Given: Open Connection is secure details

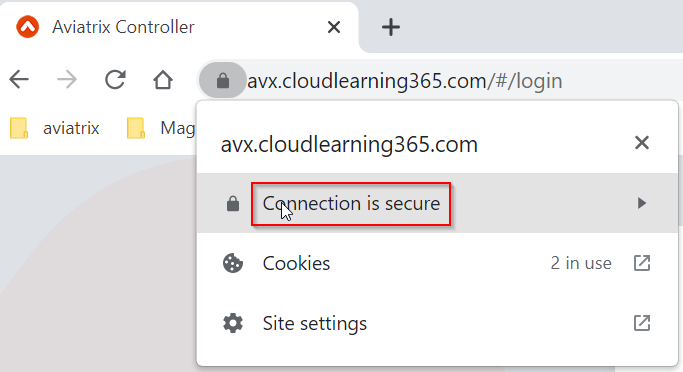Looking at the screenshot, I should click(437, 203).
